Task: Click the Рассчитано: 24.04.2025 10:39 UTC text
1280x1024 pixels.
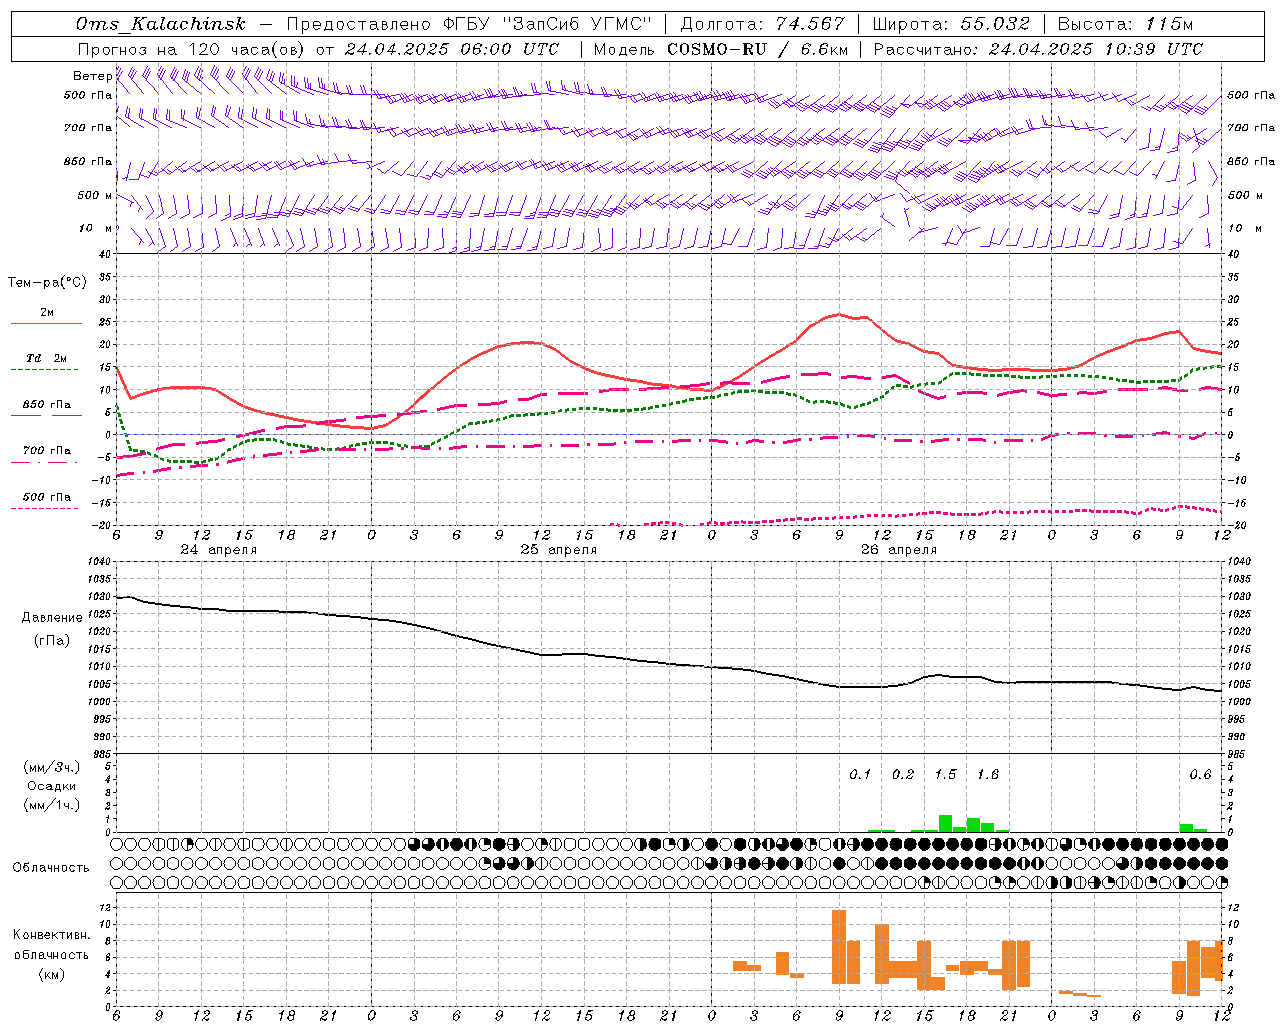Action: click(x=1039, y=49)
